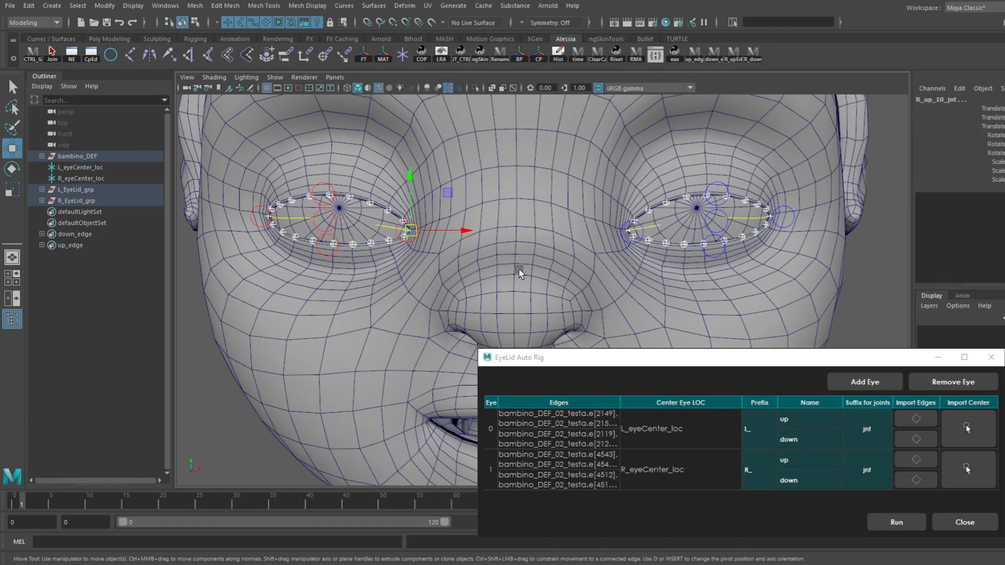Click the save scene icon
Viewport: 1005px width, 565px height.
click(x=106, y=22)
